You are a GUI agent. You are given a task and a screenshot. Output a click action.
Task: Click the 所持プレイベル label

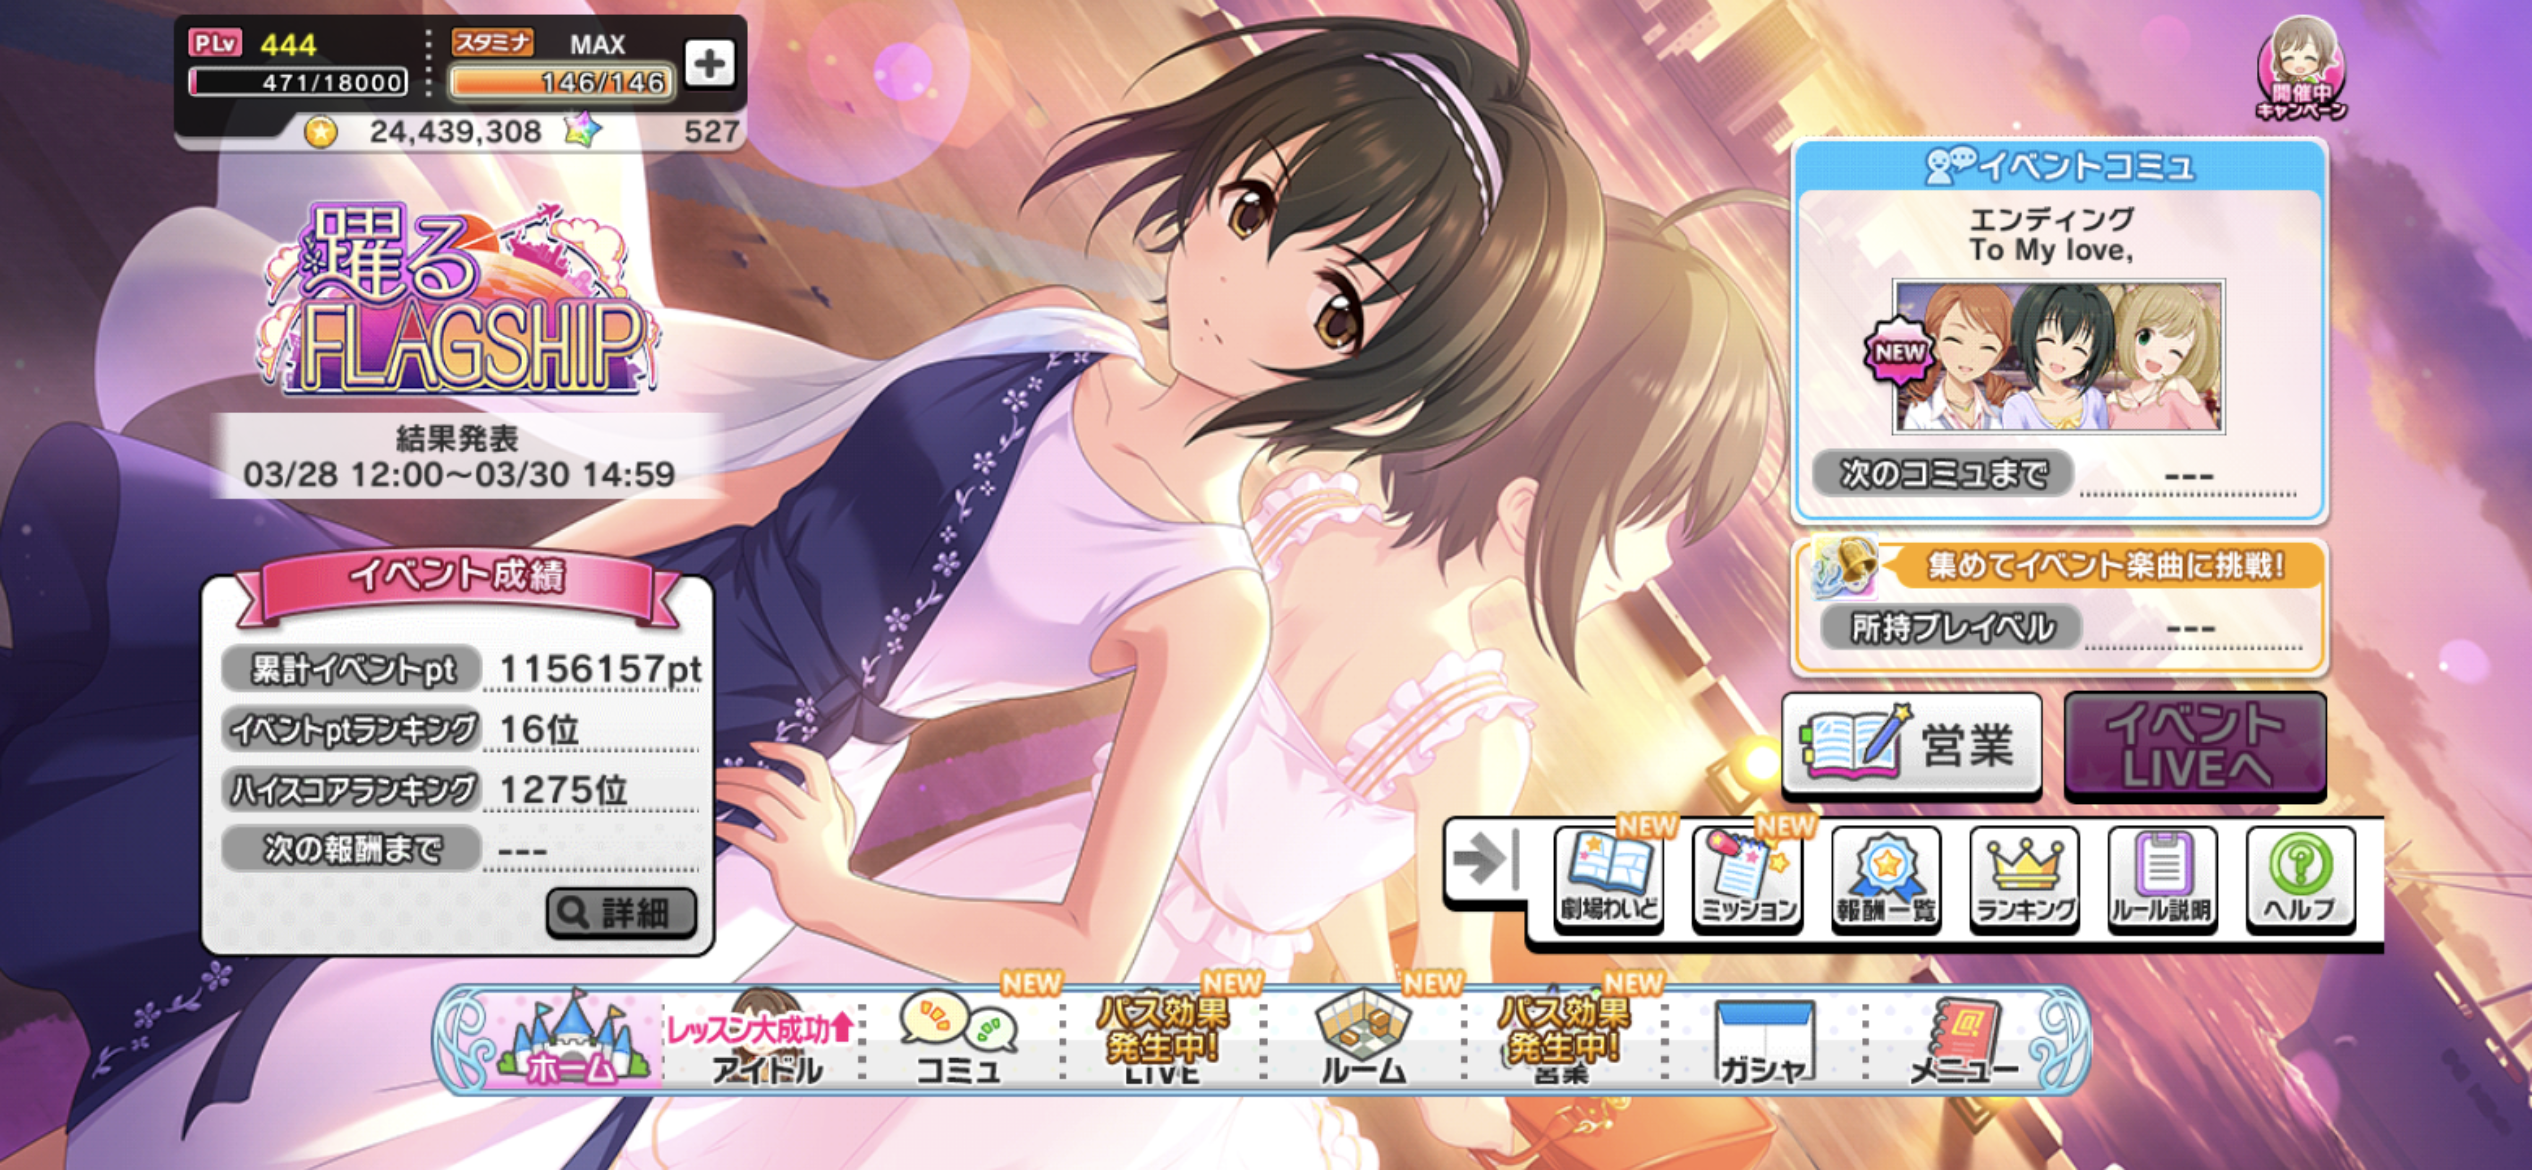coord(1952,628)
